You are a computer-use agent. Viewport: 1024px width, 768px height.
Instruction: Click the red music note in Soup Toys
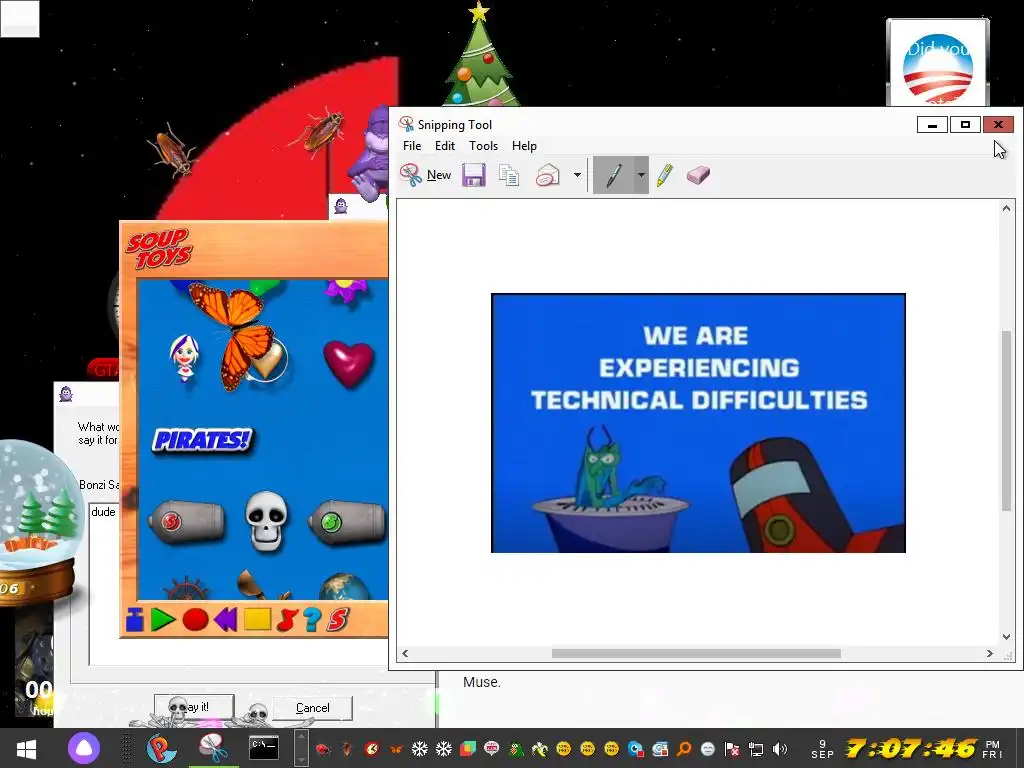click(x=287, y=619)
